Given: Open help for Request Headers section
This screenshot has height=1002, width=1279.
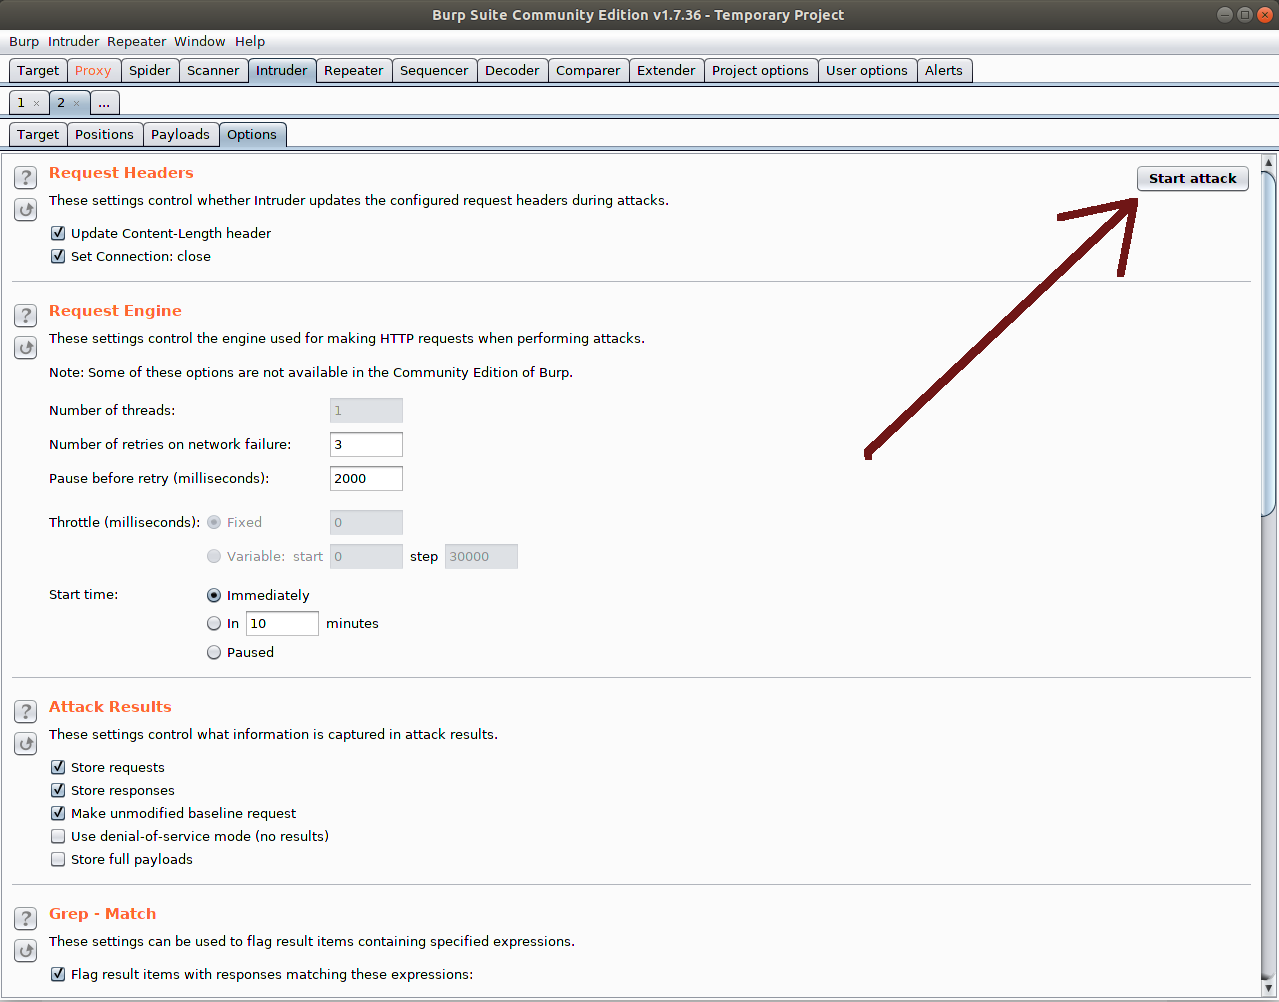Looking at the screenshot, I should pyautogui.click(x=26, y=178).
